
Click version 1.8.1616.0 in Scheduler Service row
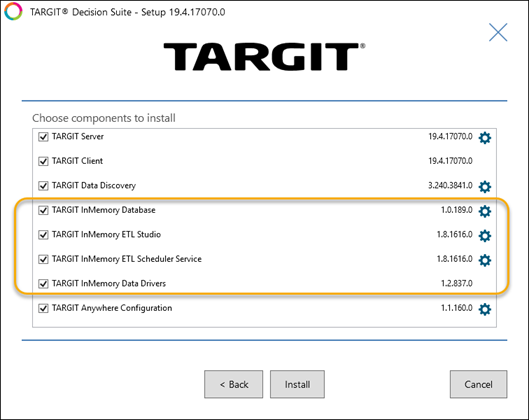(454, 259)
